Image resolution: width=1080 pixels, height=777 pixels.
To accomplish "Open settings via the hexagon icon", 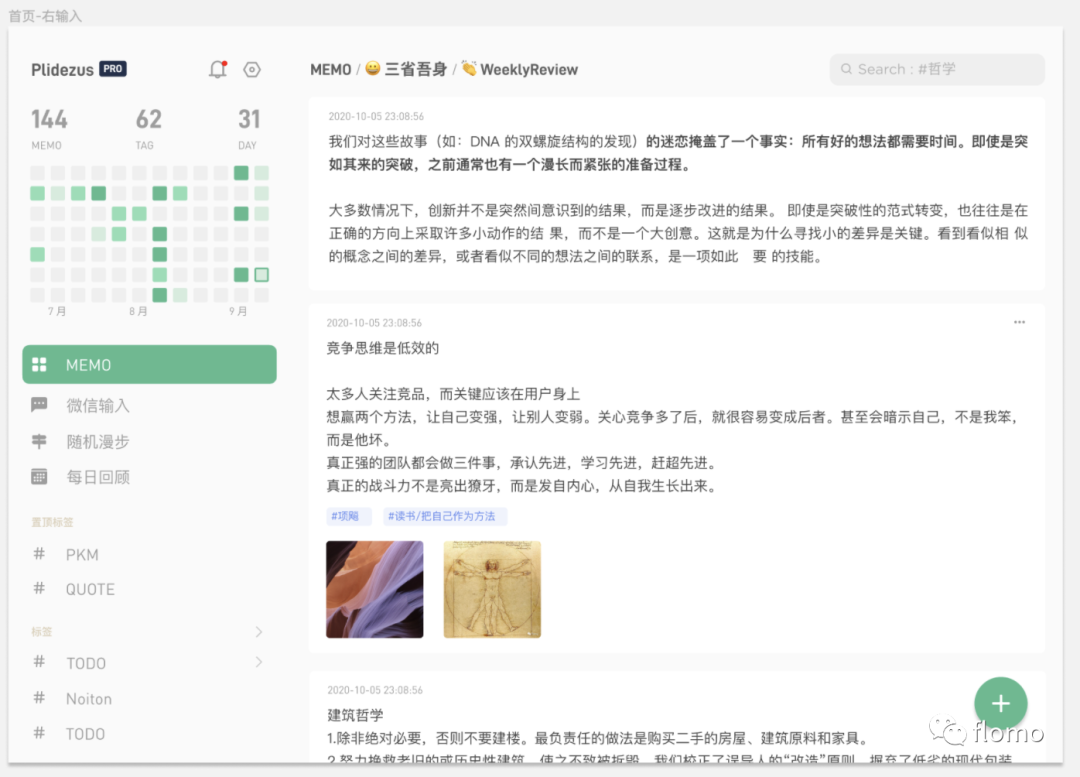I will tap(252, 70).
